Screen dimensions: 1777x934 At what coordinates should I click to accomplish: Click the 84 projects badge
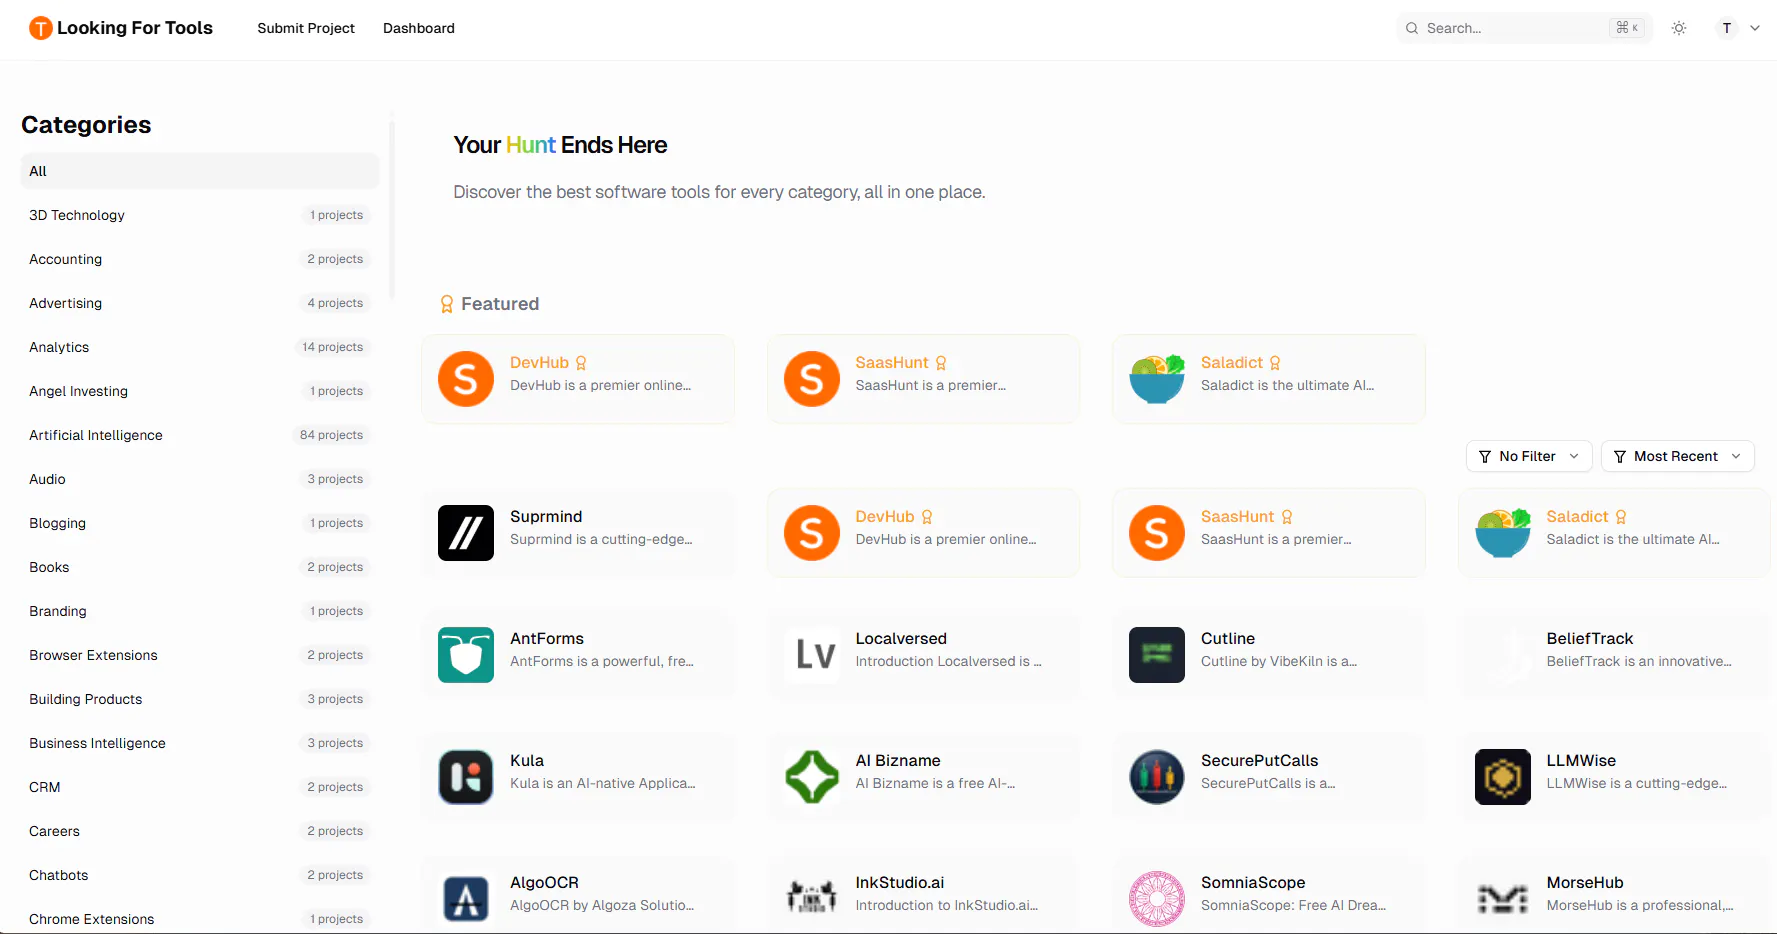[331, 435]
